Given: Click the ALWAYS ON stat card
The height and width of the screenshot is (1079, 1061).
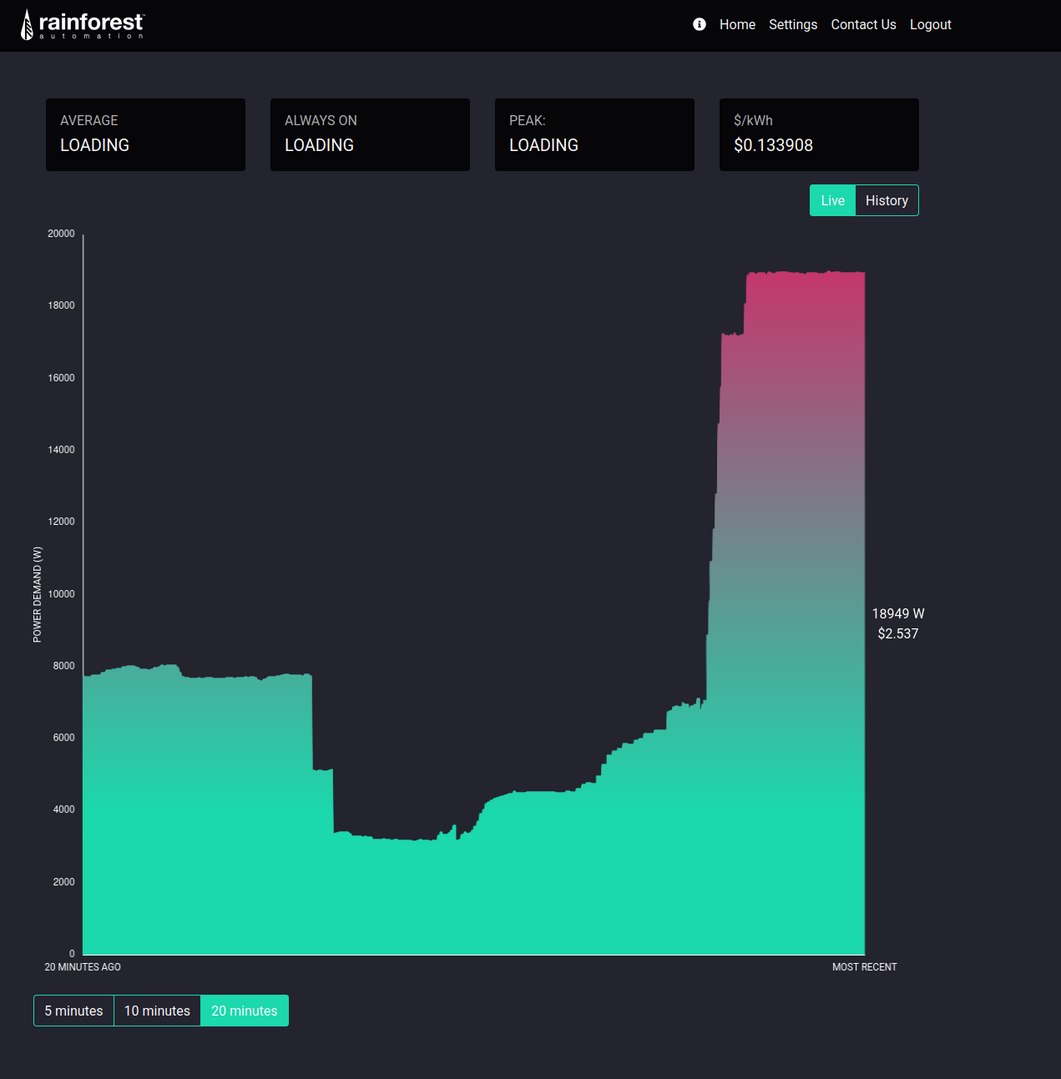Looking at the screenshot, I should click(x=369, y=134).
